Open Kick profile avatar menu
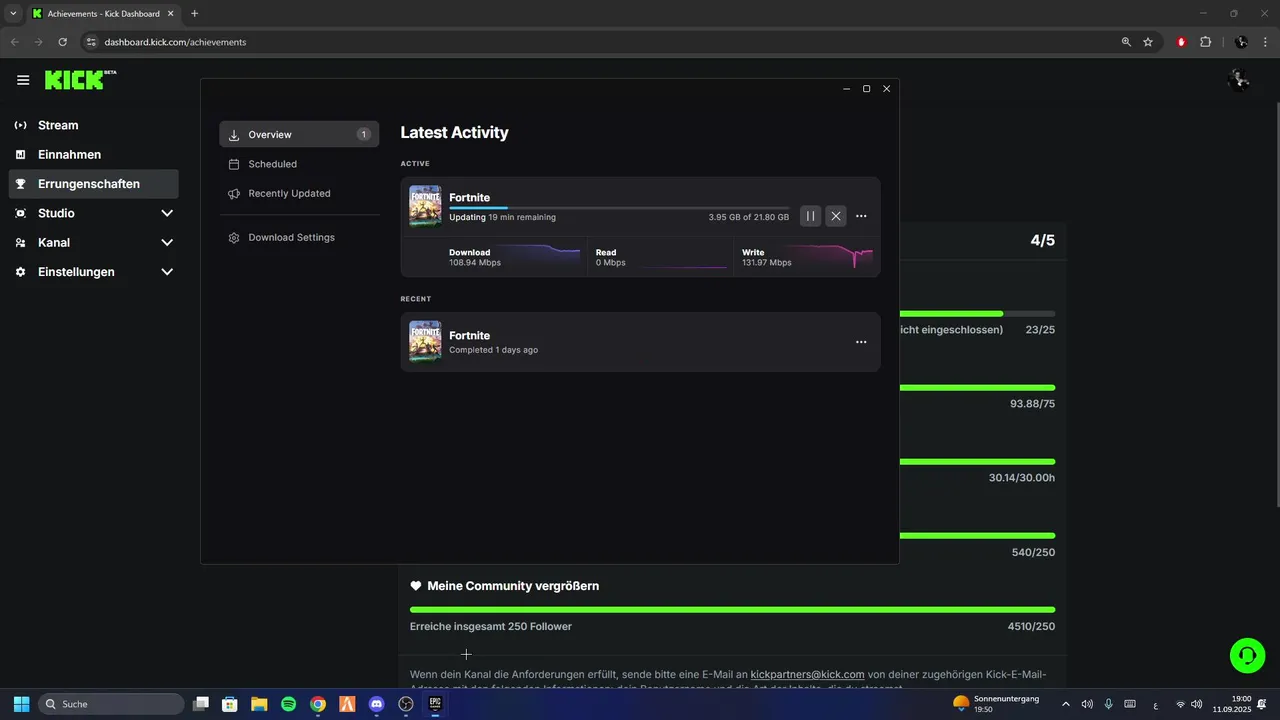The image size is (1280, 720). tap(1239, 80)
